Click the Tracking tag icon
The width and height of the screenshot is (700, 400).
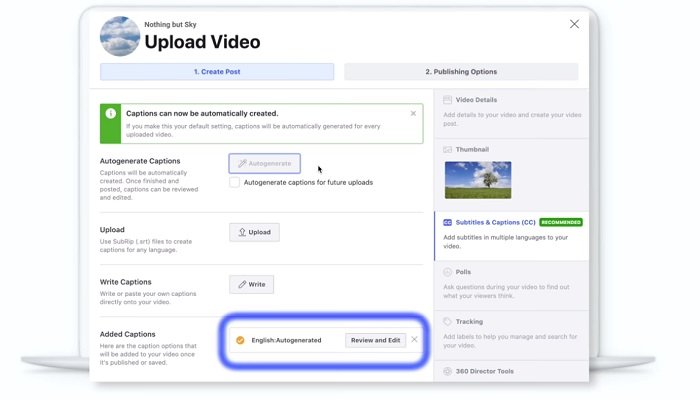pos(447,322)
